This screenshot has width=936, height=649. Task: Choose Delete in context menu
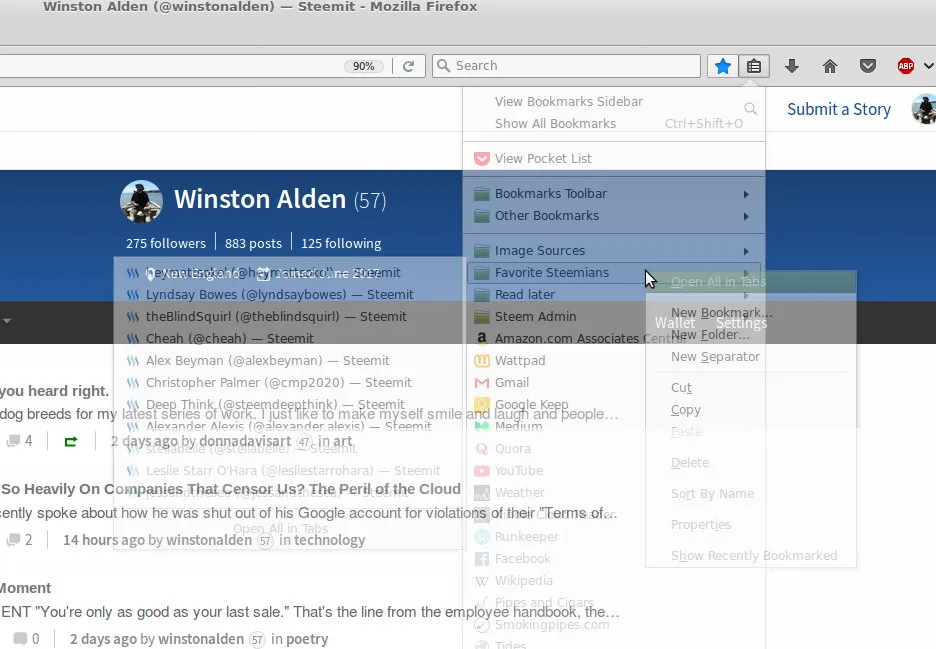751,463
